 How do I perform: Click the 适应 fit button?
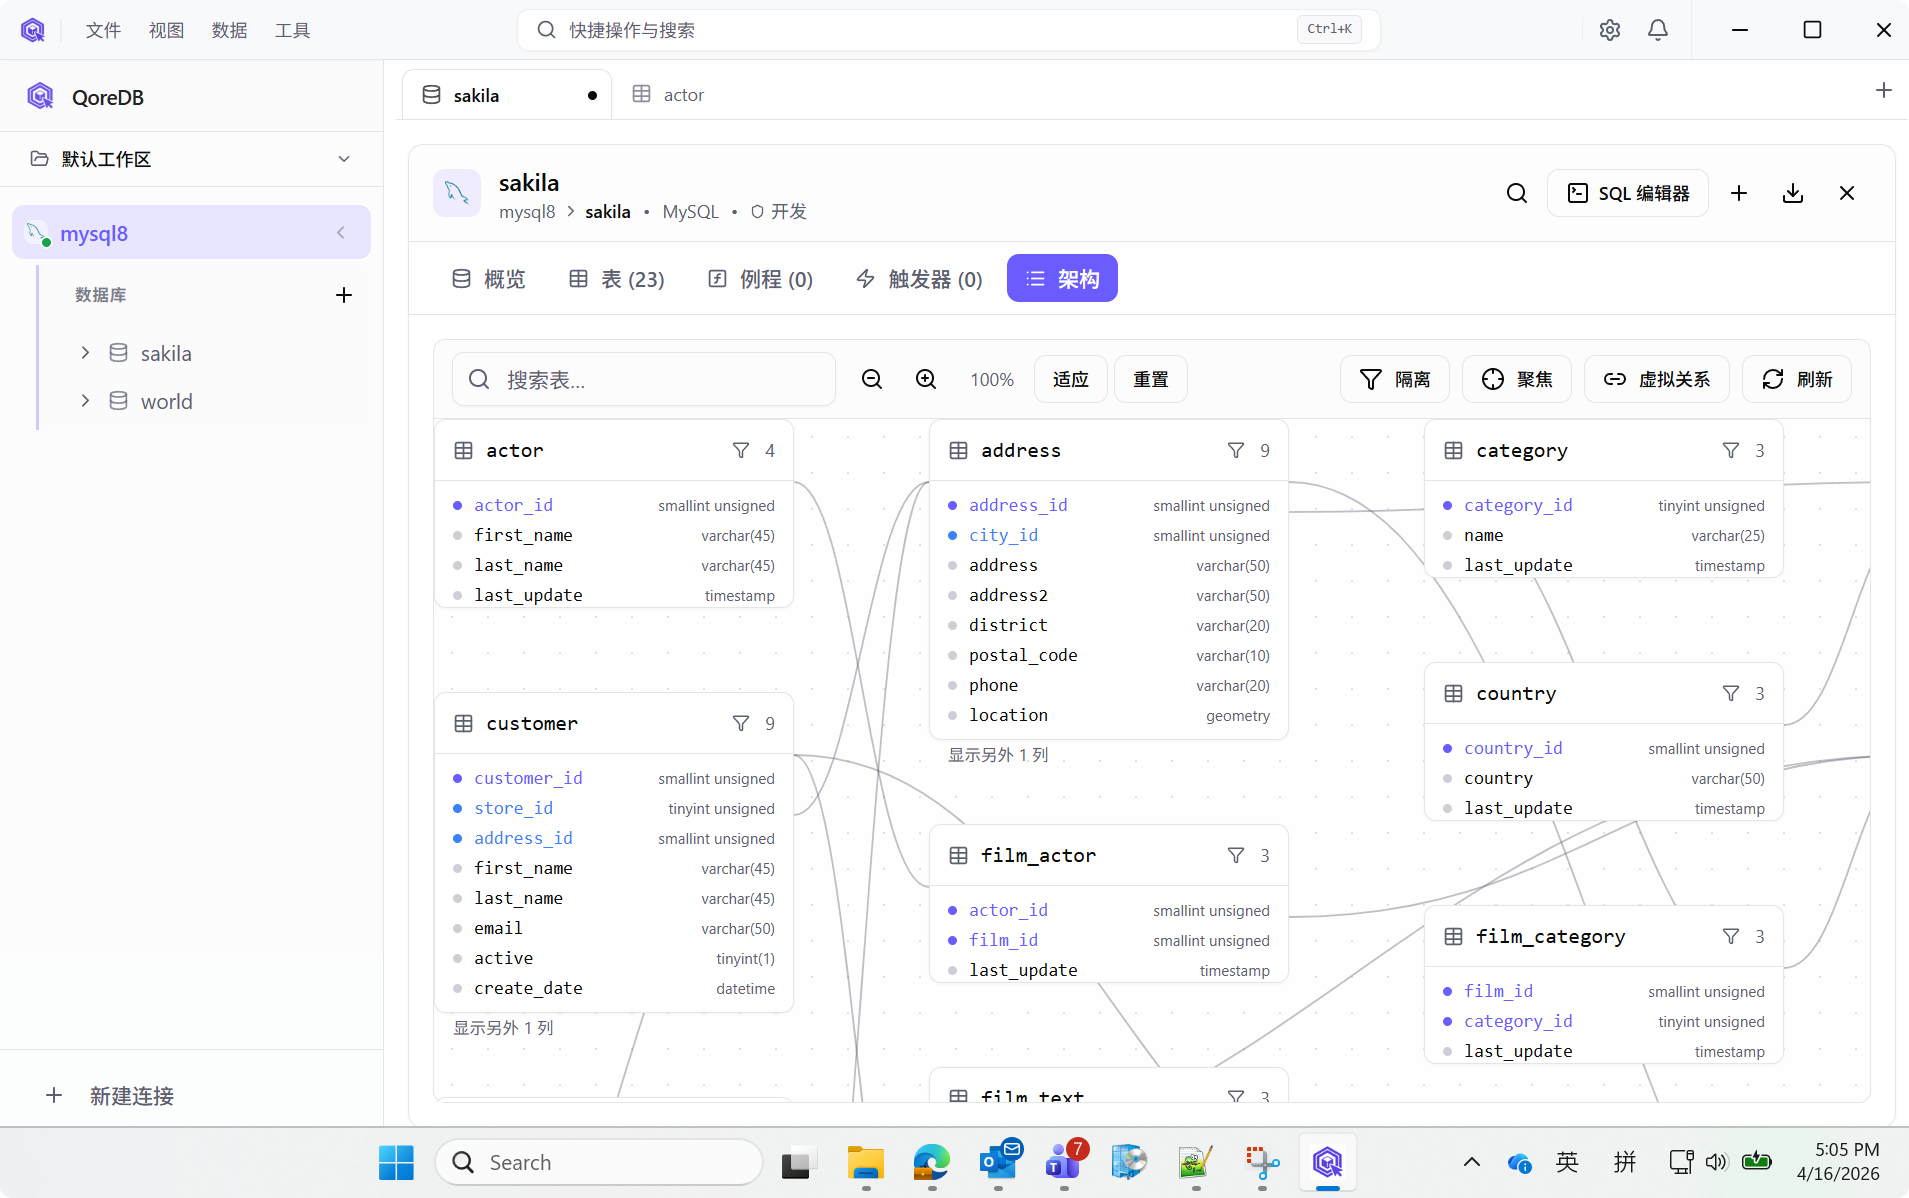pos(1070,379)
